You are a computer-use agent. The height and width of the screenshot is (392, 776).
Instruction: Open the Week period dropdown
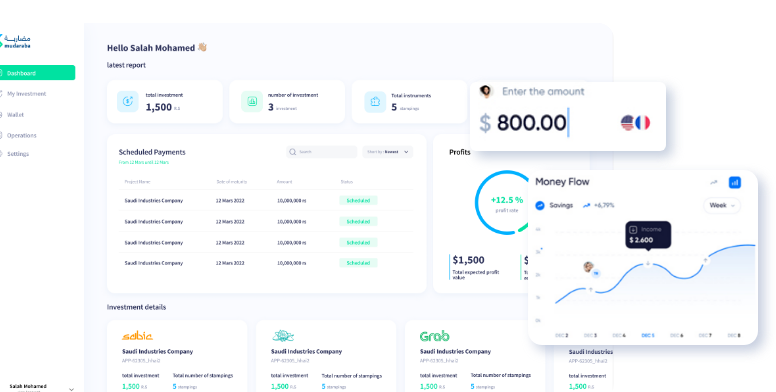tap(722, 205)
